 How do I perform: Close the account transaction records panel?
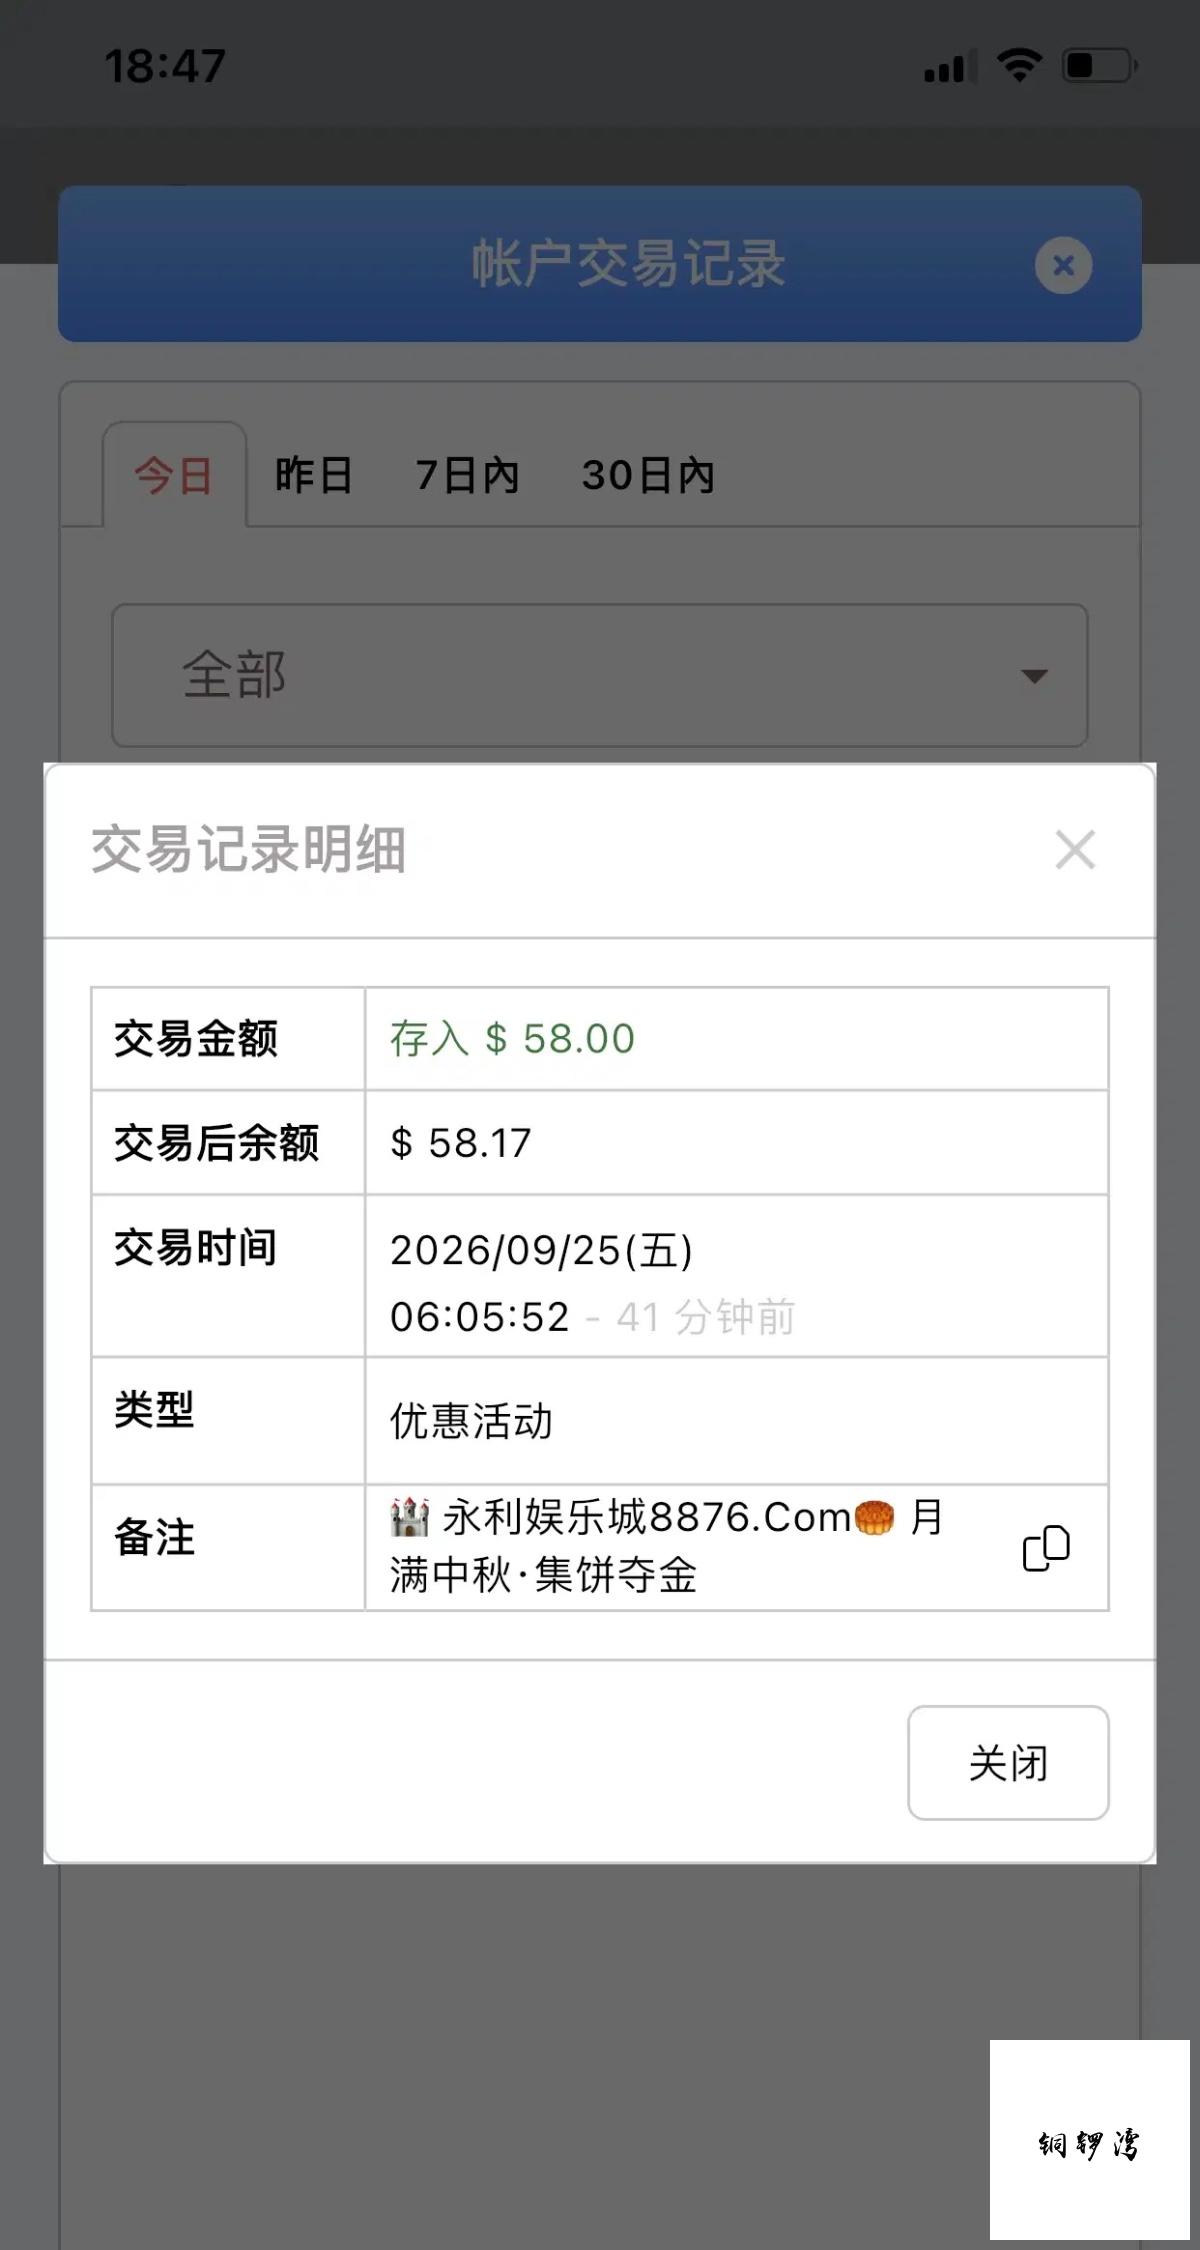tap(1063, 265)
